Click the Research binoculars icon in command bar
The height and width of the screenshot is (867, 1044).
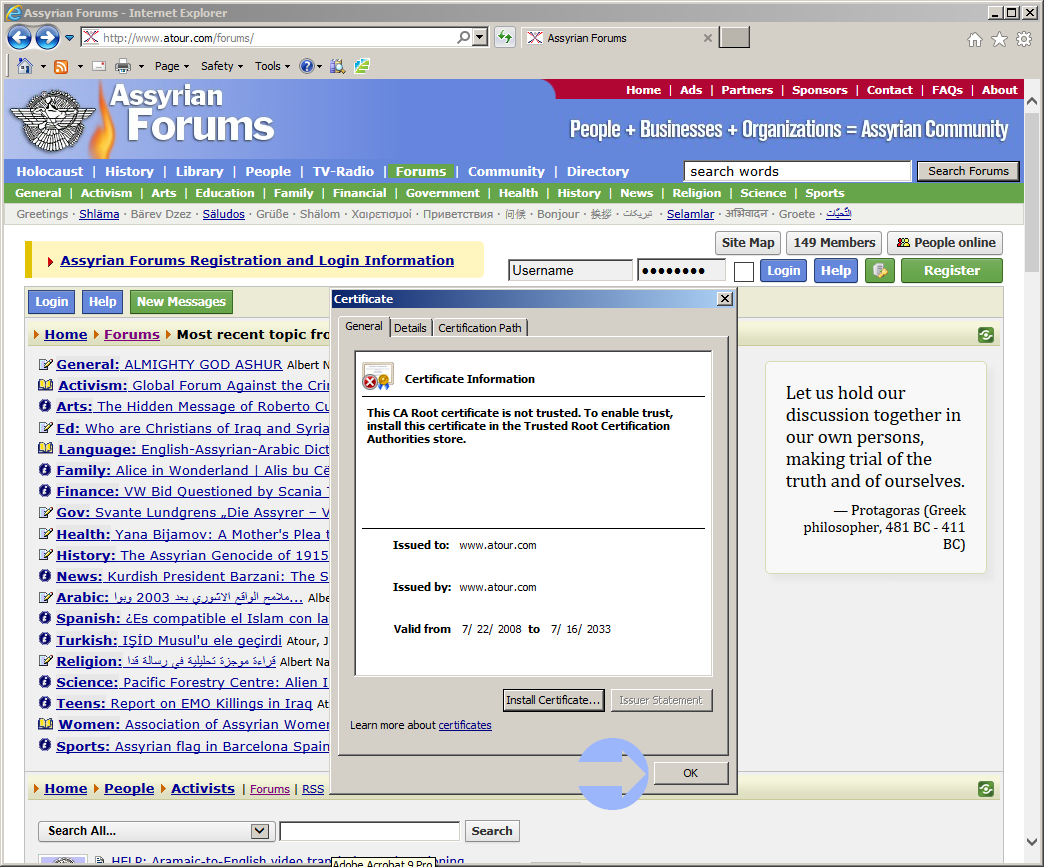coord(338,66)
